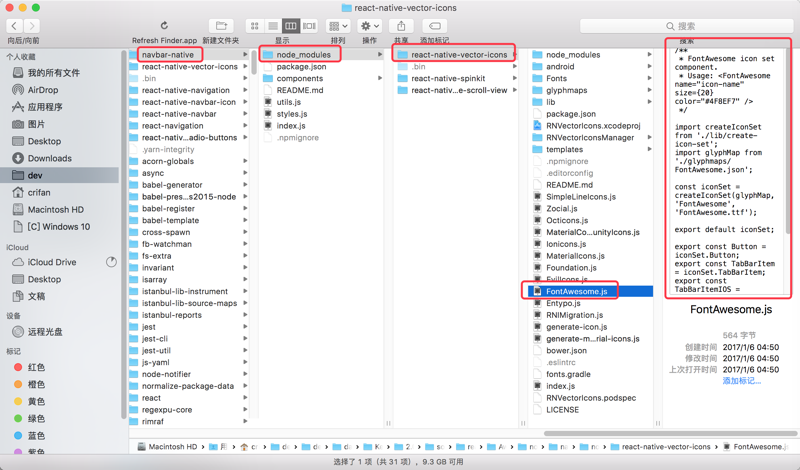Select RNVectorIcons.xcodeproj file
Viewport: 800px width, 470px height.
click(593, 126)
